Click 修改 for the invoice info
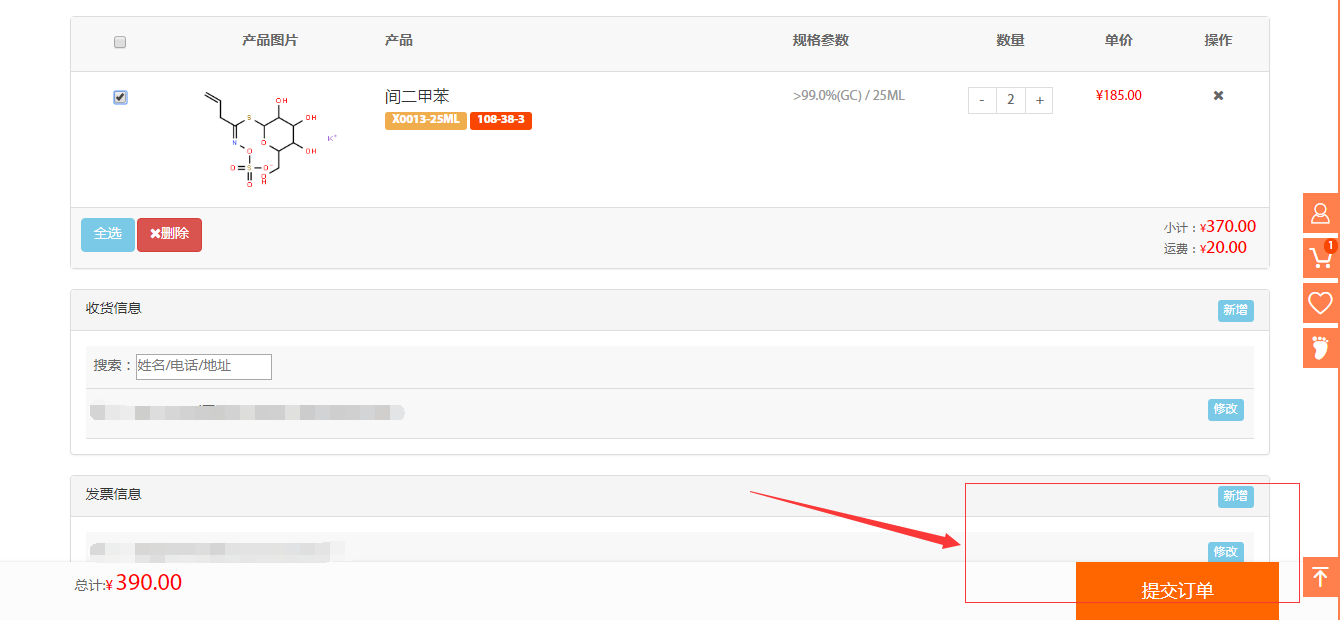 (x=1225, y=551)
